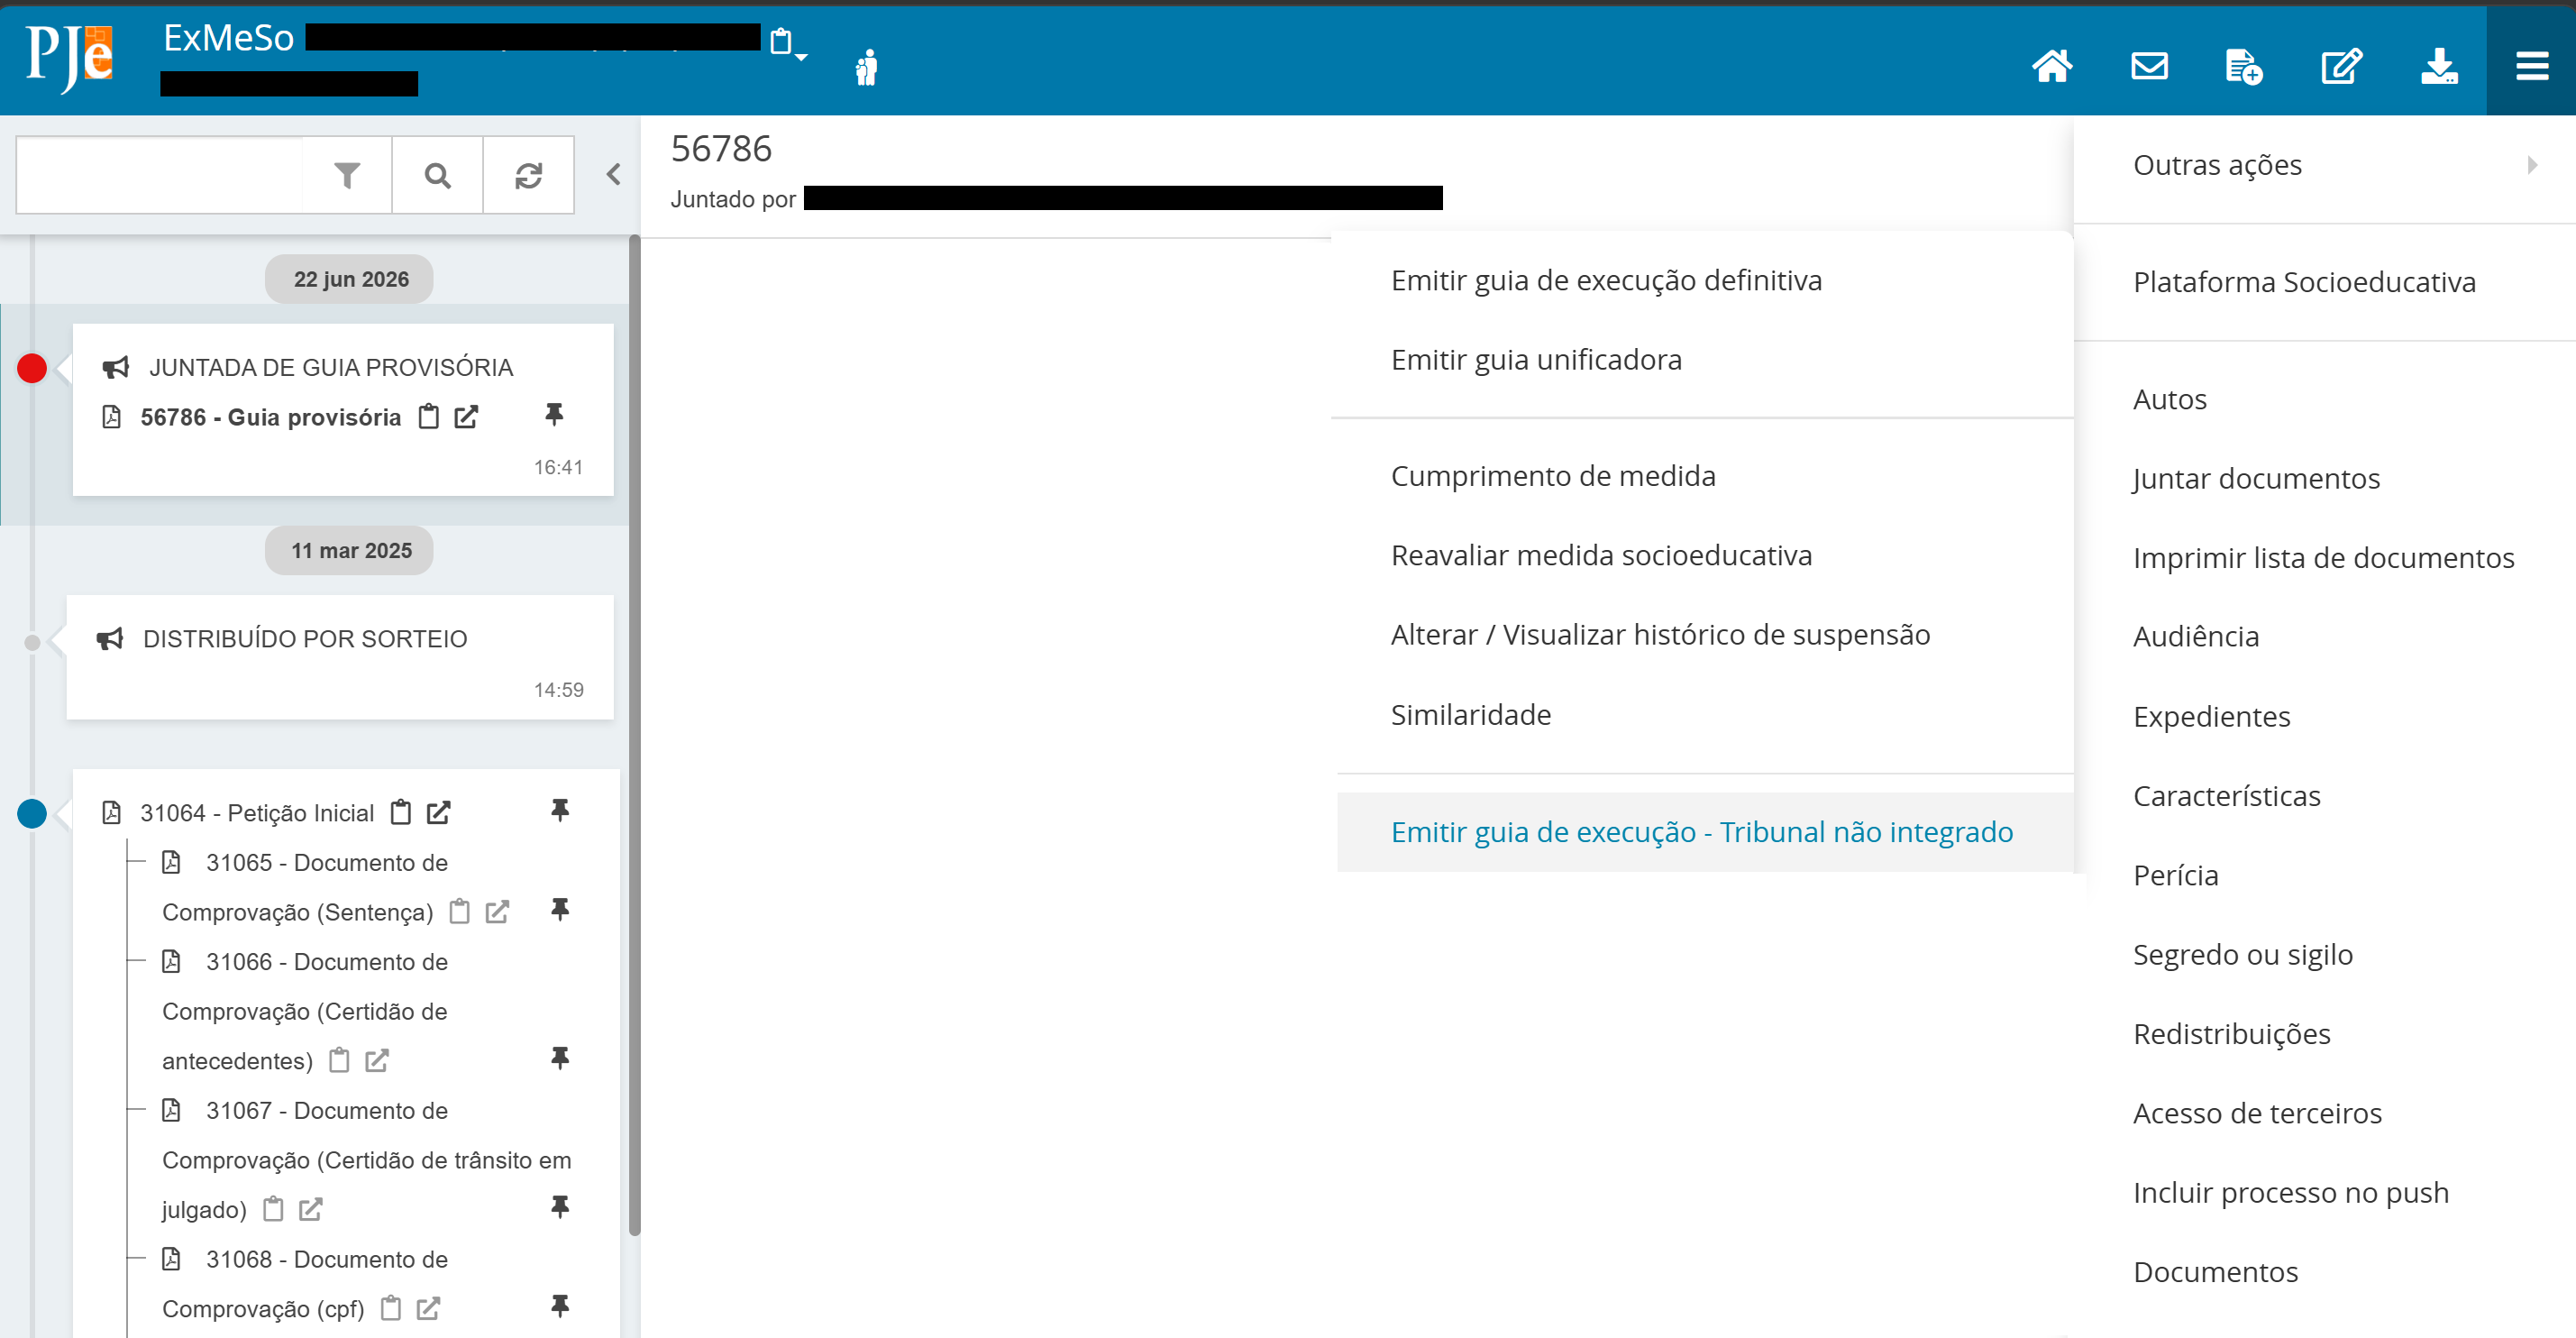
Task: Click the adult and child person icon
Action: [867, 67]
